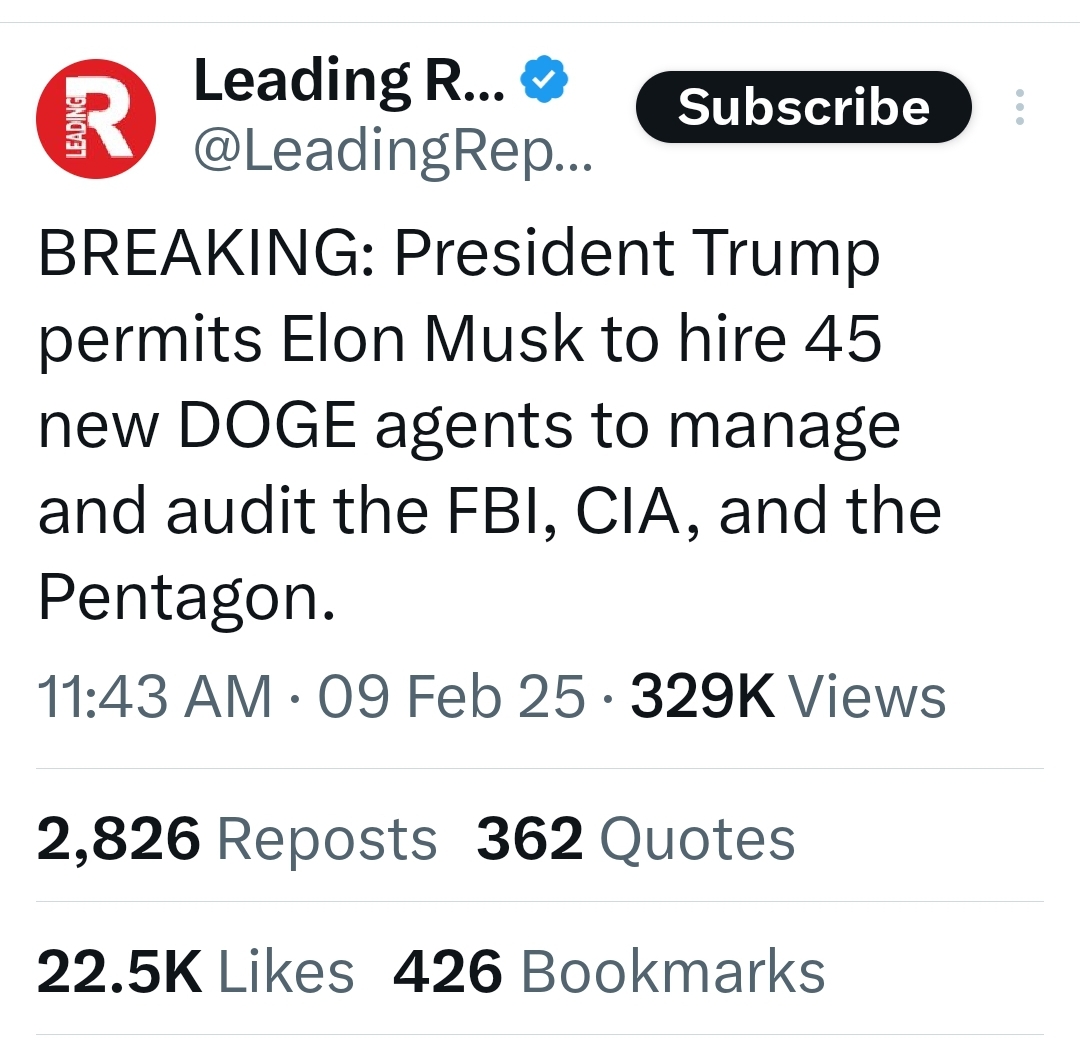This screenshot has height=1044, width=1080.
Task: Open the 22.5K Likes list
Action: 196,971
